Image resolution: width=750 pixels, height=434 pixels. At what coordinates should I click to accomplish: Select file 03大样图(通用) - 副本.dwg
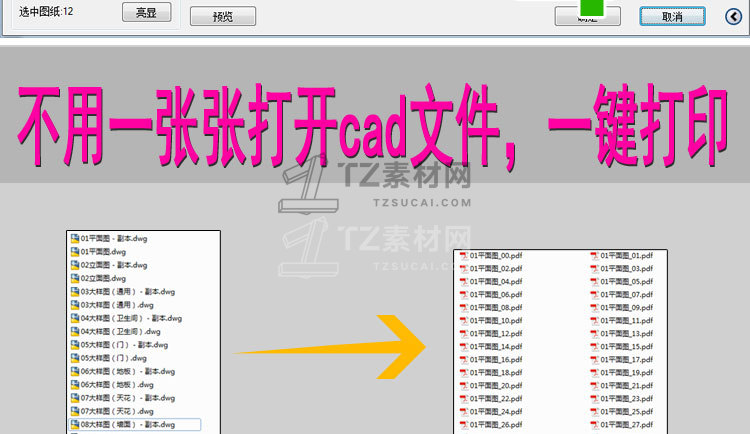point(123,291)
